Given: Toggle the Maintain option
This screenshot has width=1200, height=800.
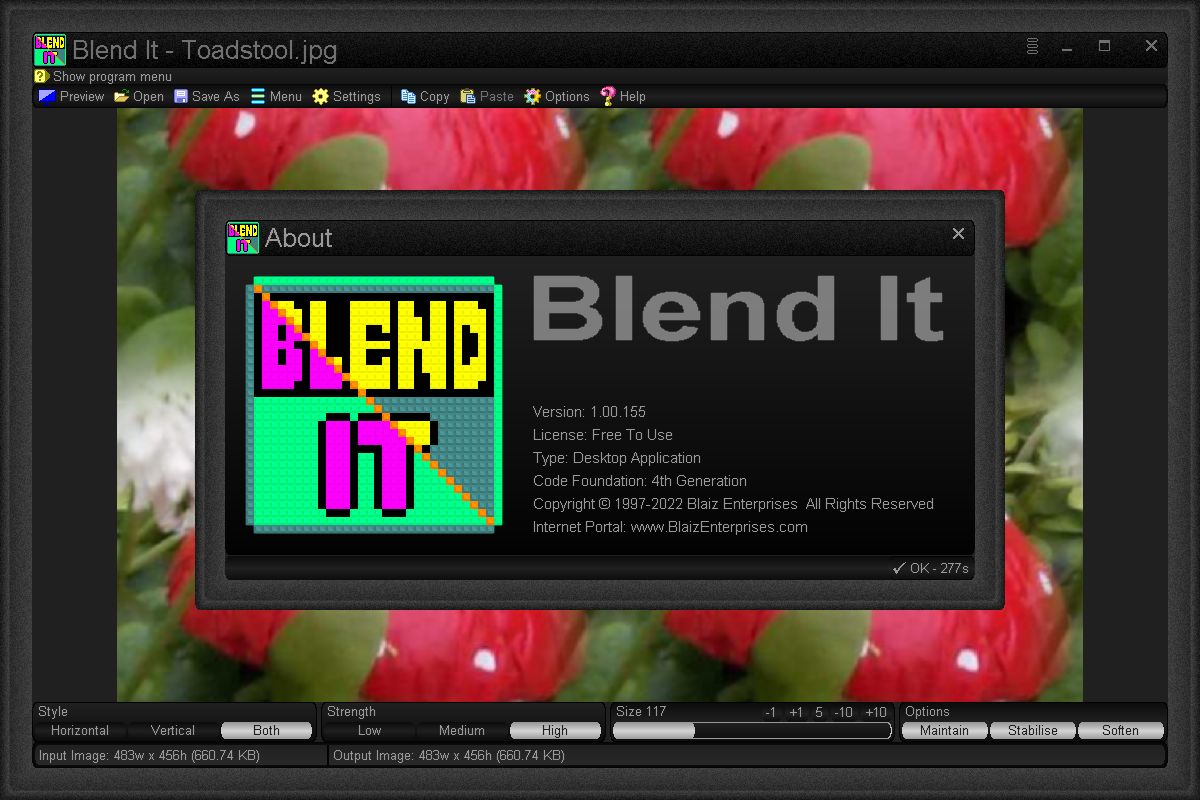Looking at the screenshot, I should tap(944, 730).
